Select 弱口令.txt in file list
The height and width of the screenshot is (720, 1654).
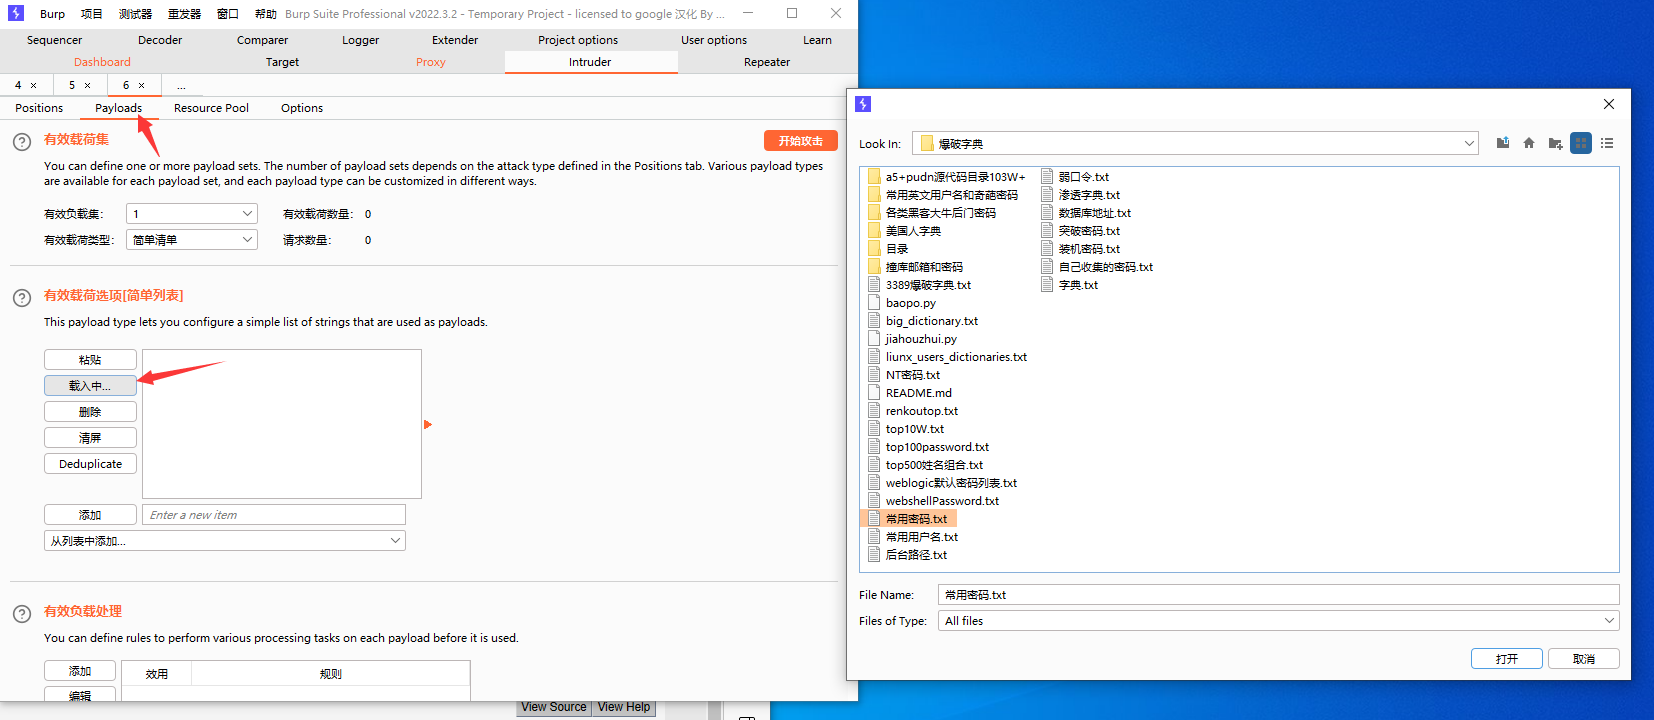1076,177
